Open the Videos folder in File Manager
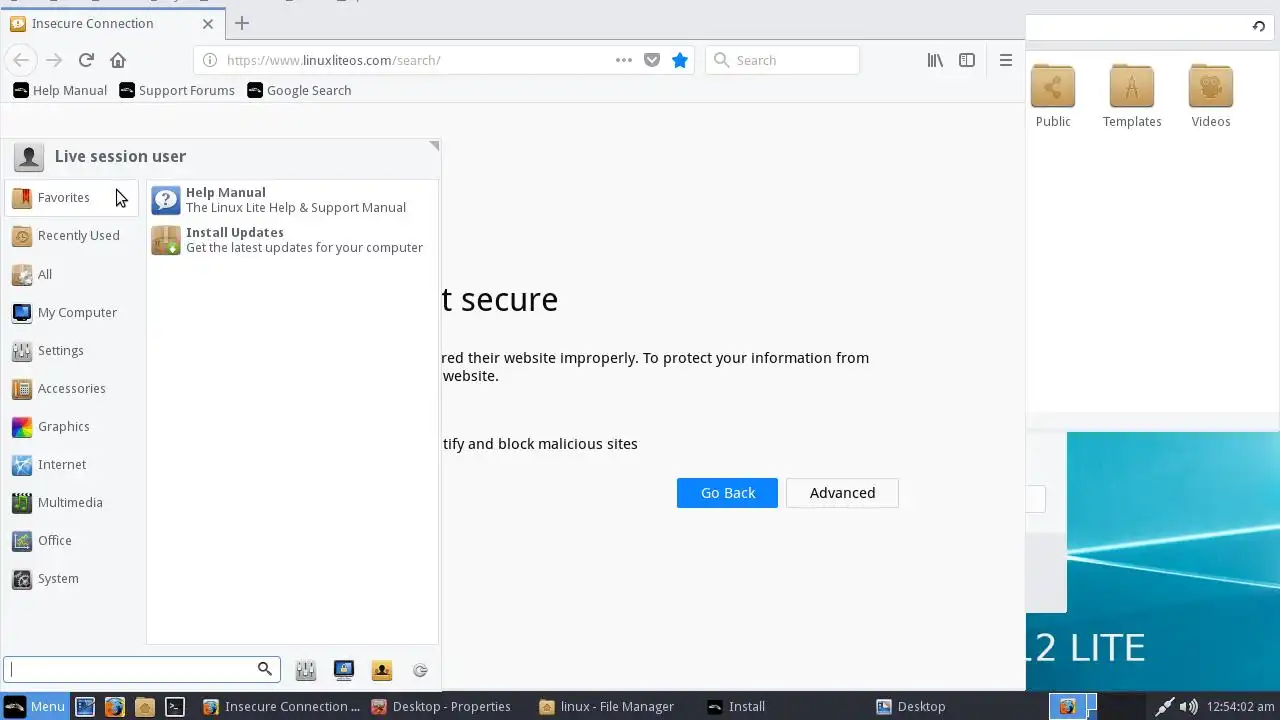1280x720 pixels. 1211,96
